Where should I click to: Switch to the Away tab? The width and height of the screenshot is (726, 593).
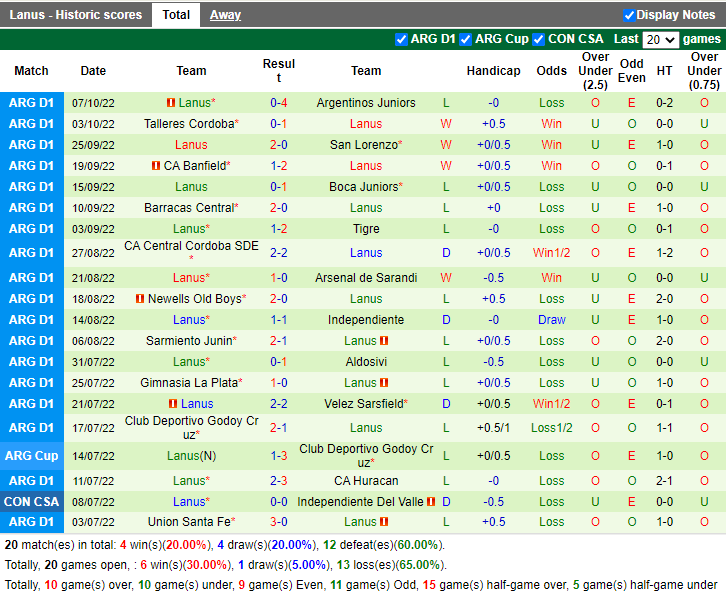pyautogui.click(x=225, y=15)
